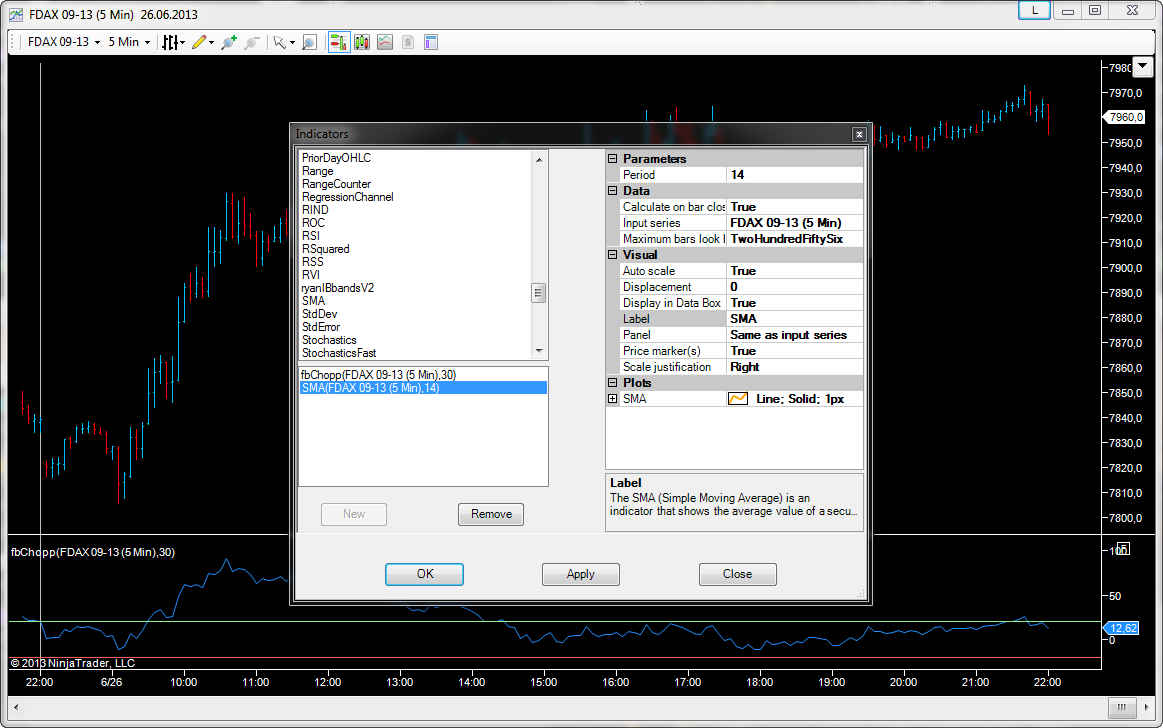
Task: Collapse the Data section
Action: [613, 191]
